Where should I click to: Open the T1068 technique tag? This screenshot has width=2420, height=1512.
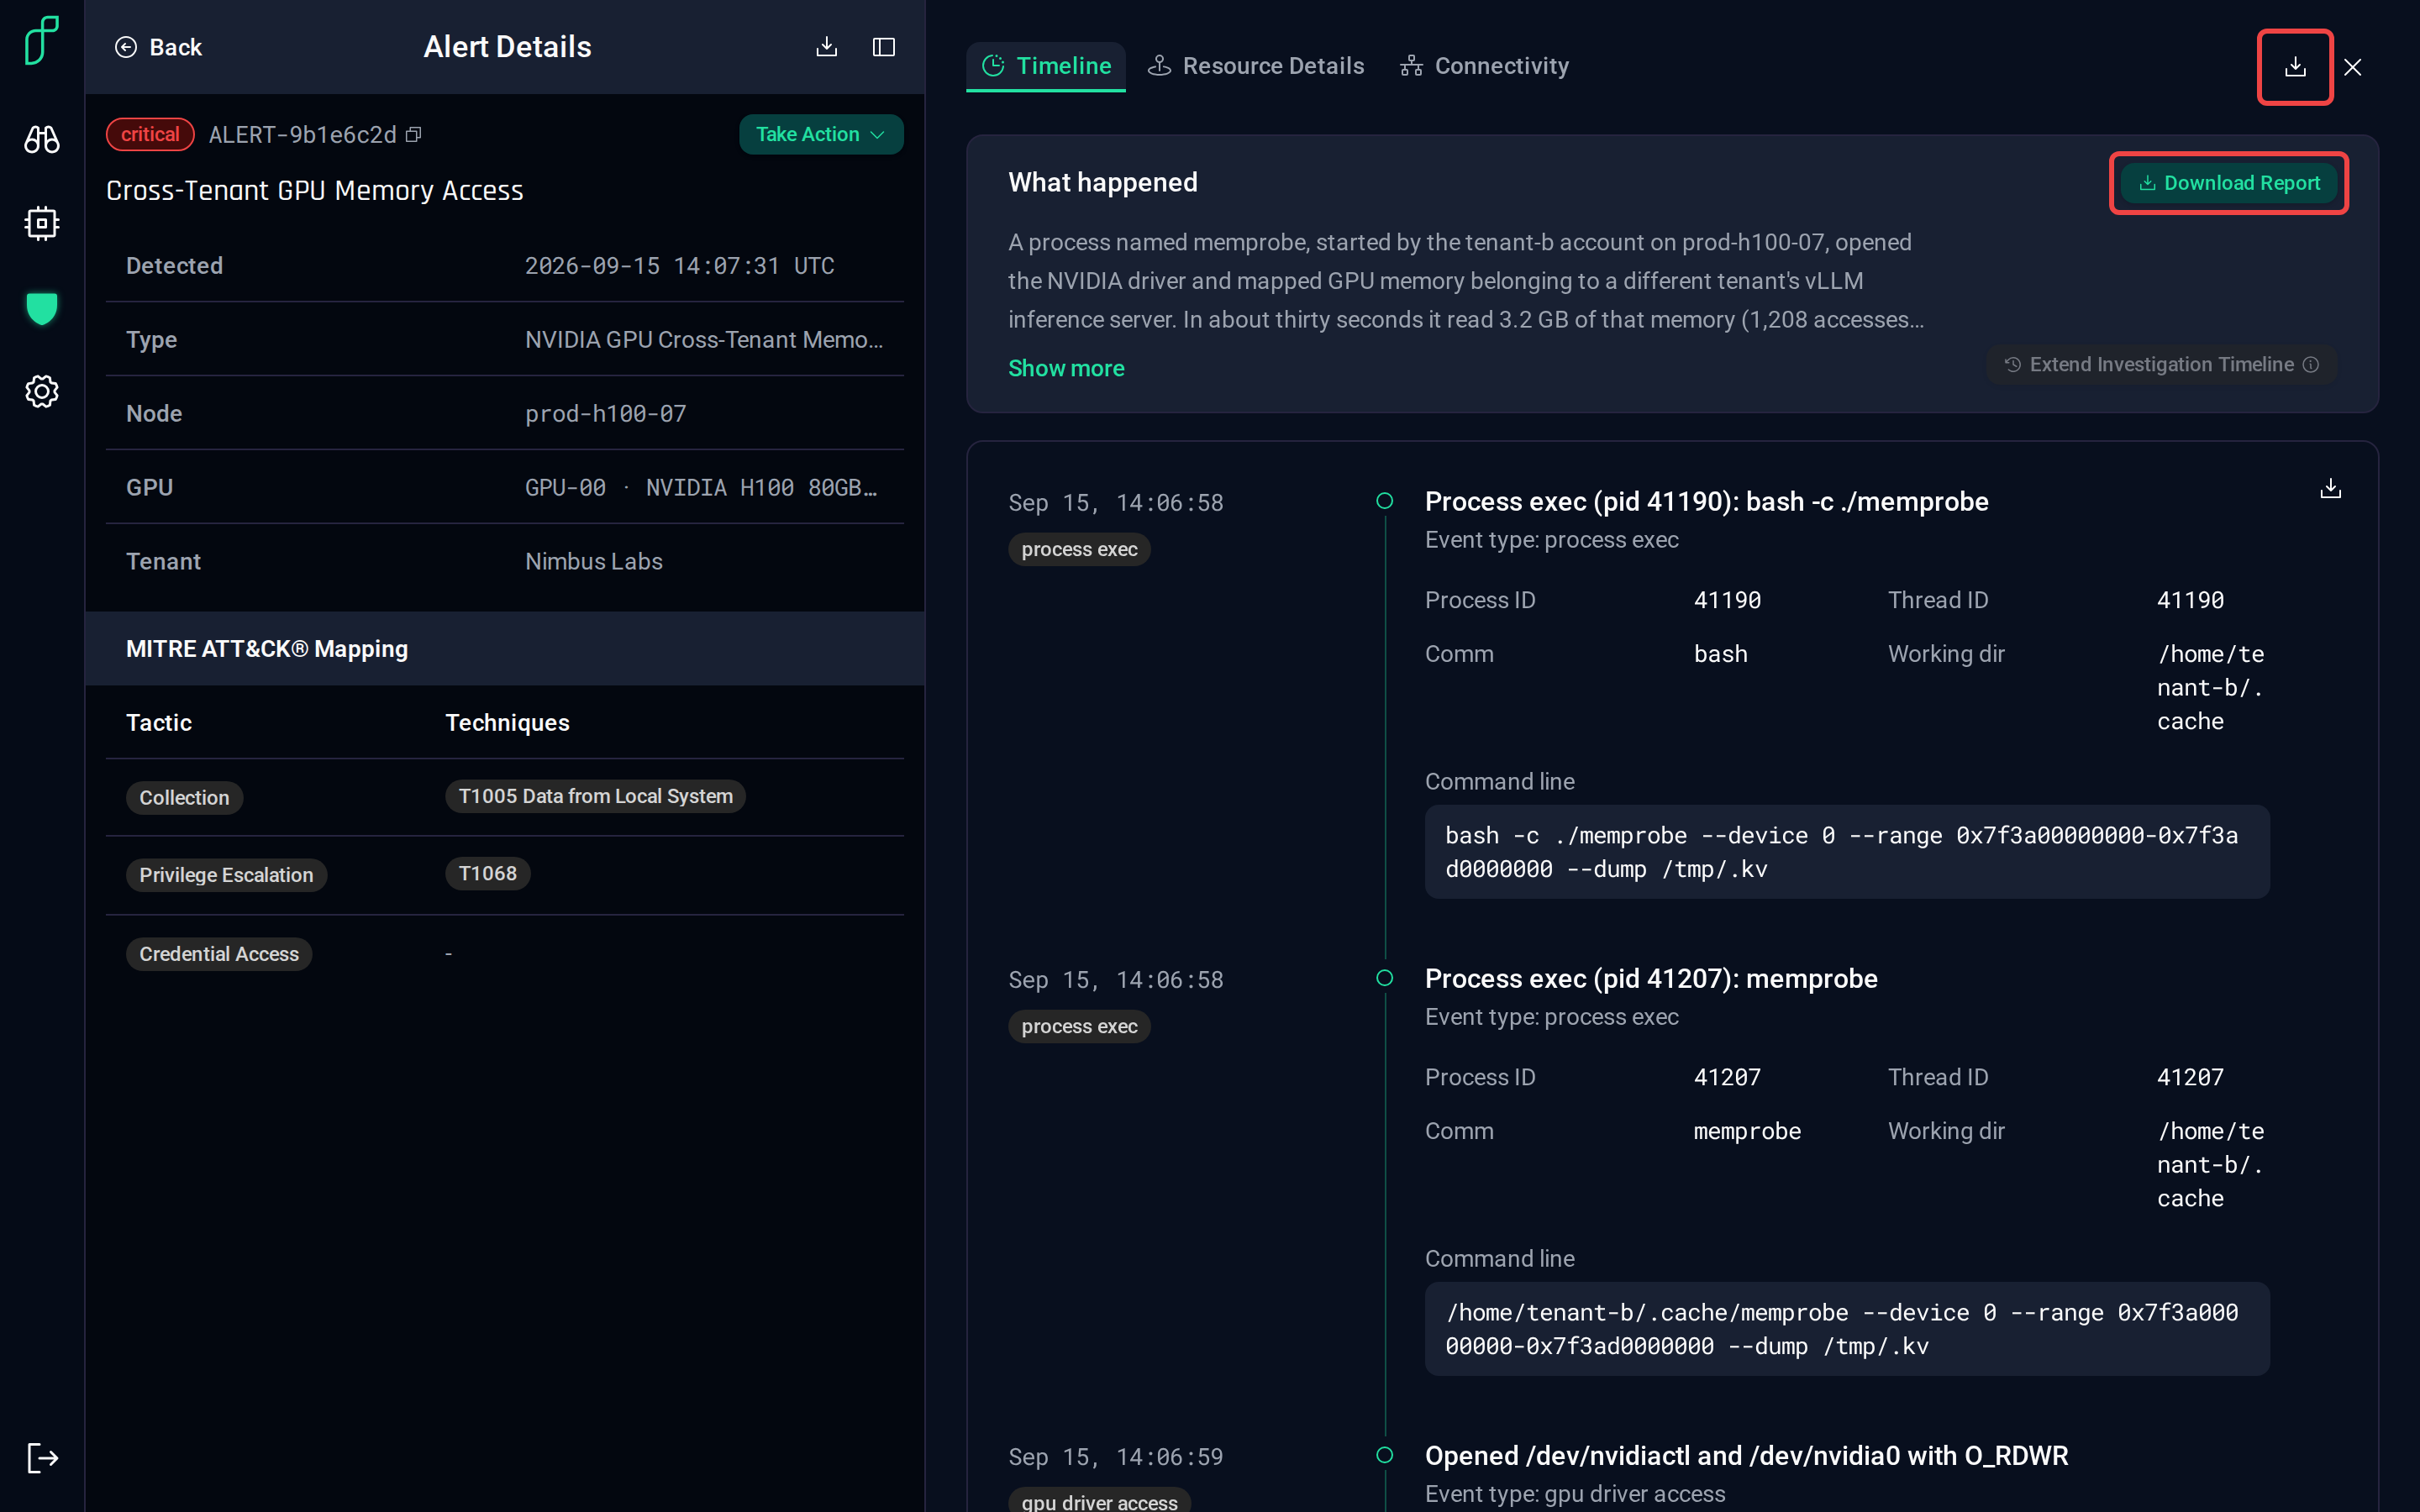(487, 873)
